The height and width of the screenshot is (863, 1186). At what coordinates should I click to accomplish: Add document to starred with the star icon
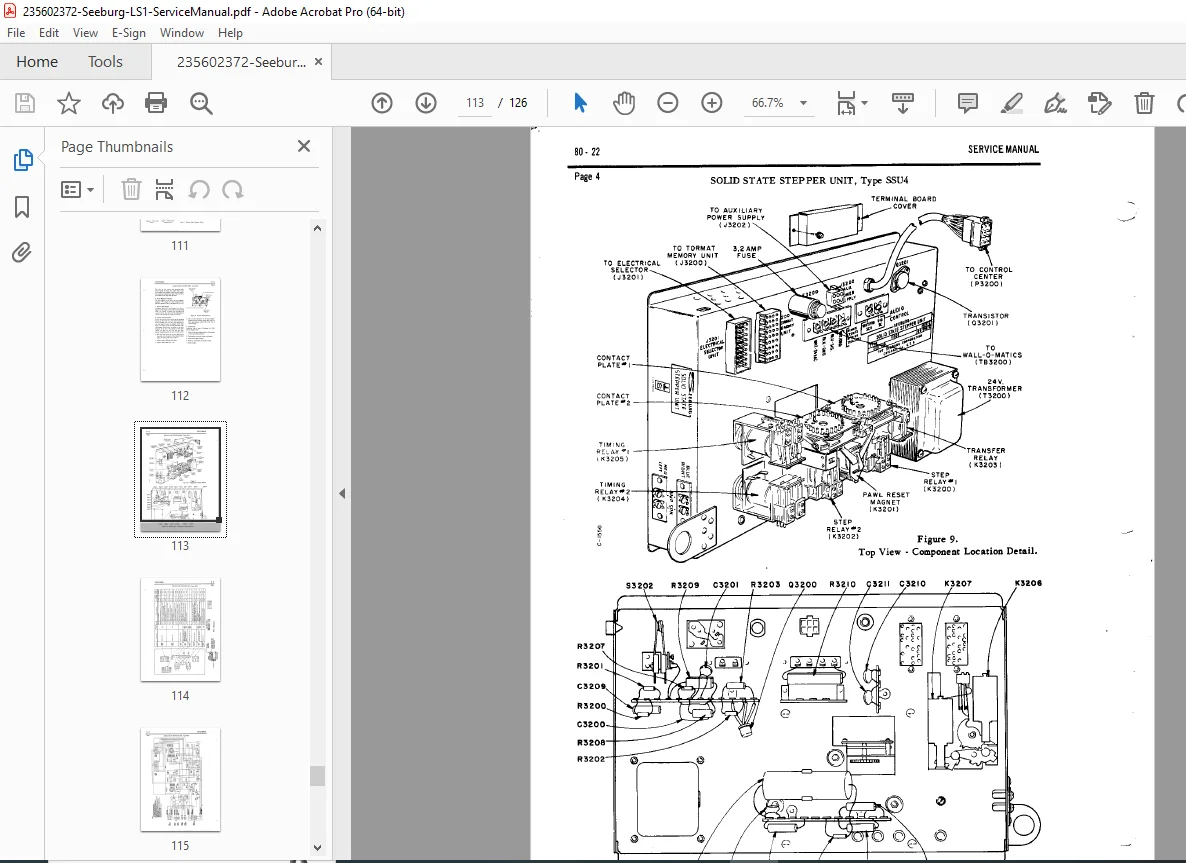click(69, 103)
